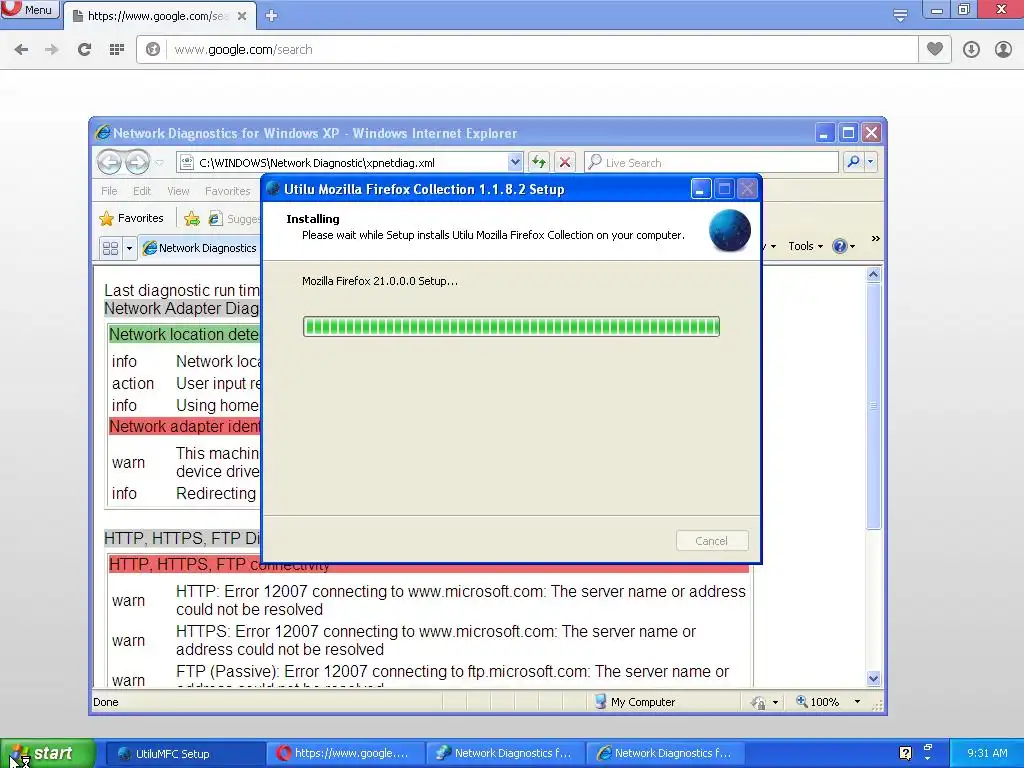
Task: Open Opera user account icon
Action: pos(1003,49)
